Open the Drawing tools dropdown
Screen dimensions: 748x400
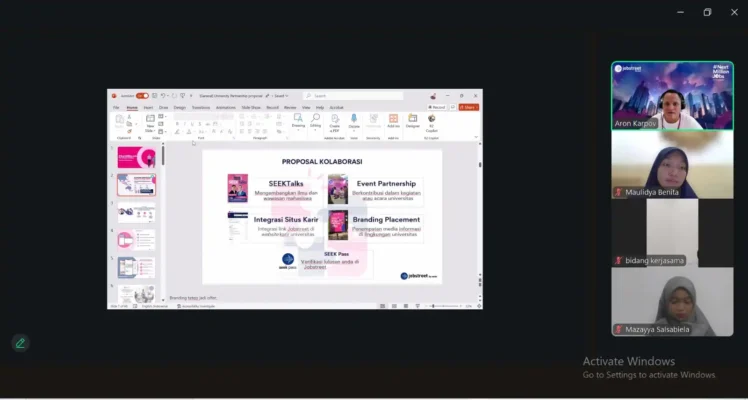(298, 122)
